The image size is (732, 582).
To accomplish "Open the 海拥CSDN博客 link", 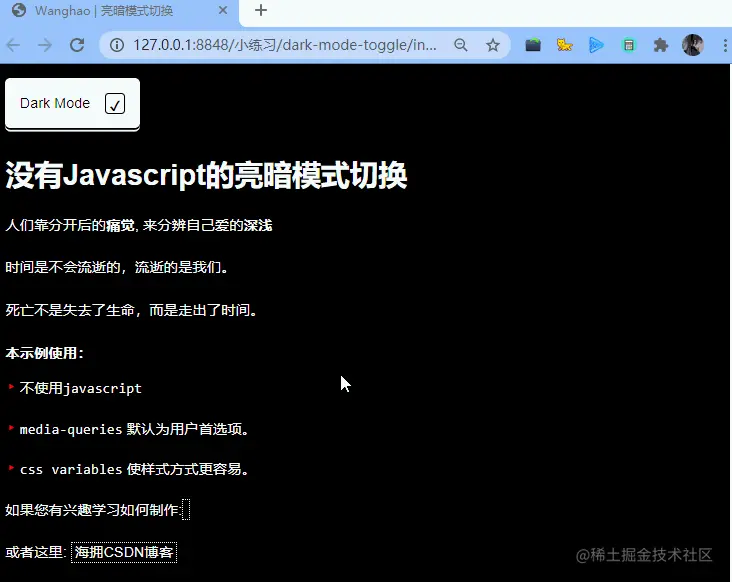I will [124, 553].
